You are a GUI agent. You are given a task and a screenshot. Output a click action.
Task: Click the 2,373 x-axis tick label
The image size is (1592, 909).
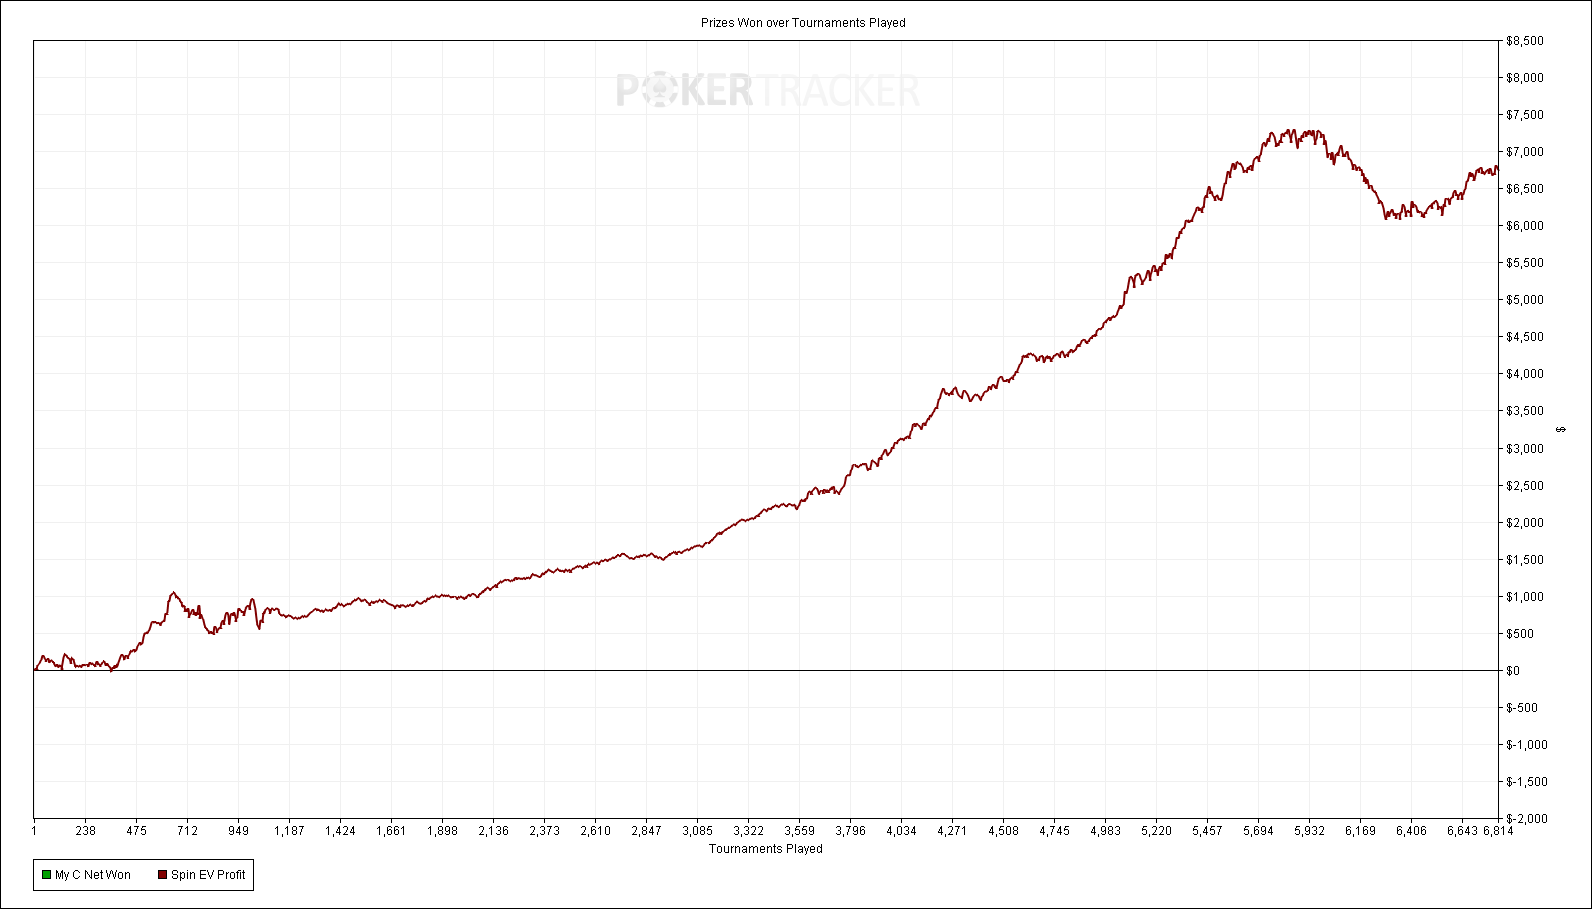click(x=544, y=831)
